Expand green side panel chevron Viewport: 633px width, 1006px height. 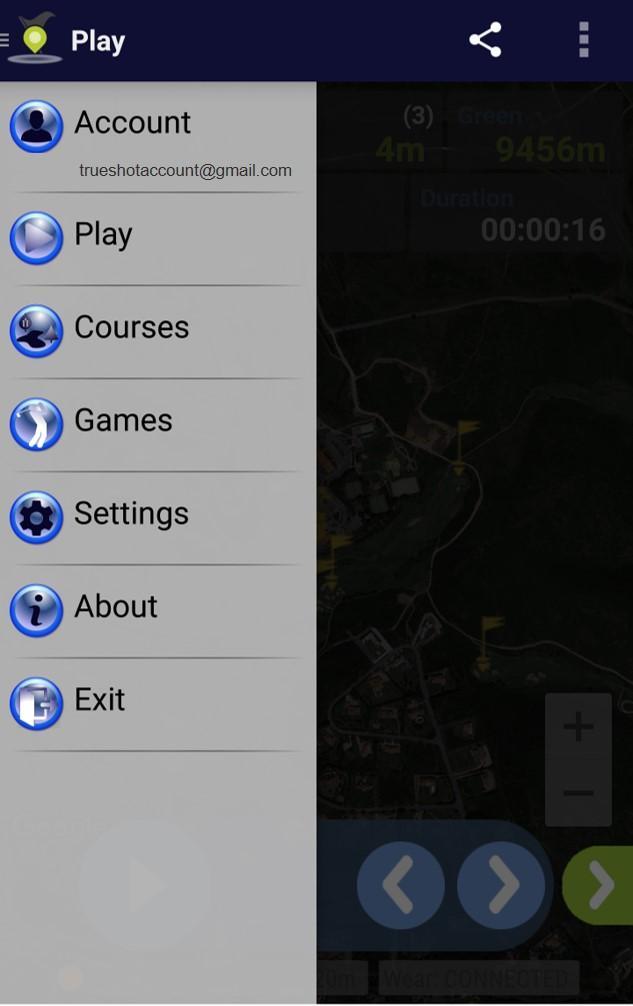(x=598, y=885)
